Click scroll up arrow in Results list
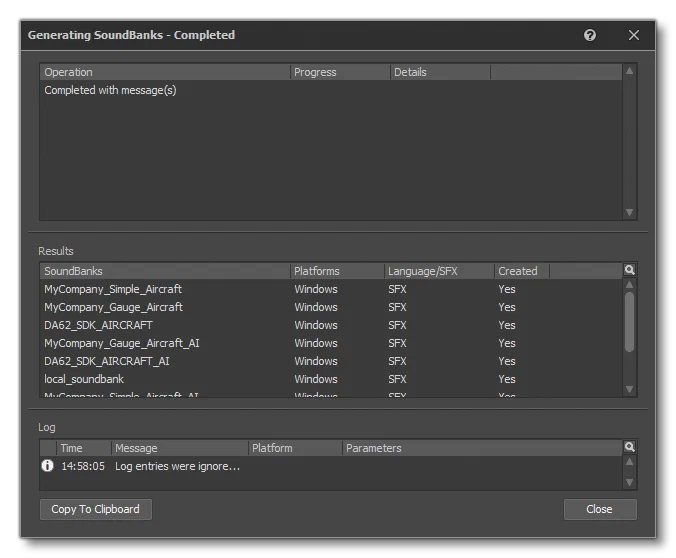 point(629,285)
